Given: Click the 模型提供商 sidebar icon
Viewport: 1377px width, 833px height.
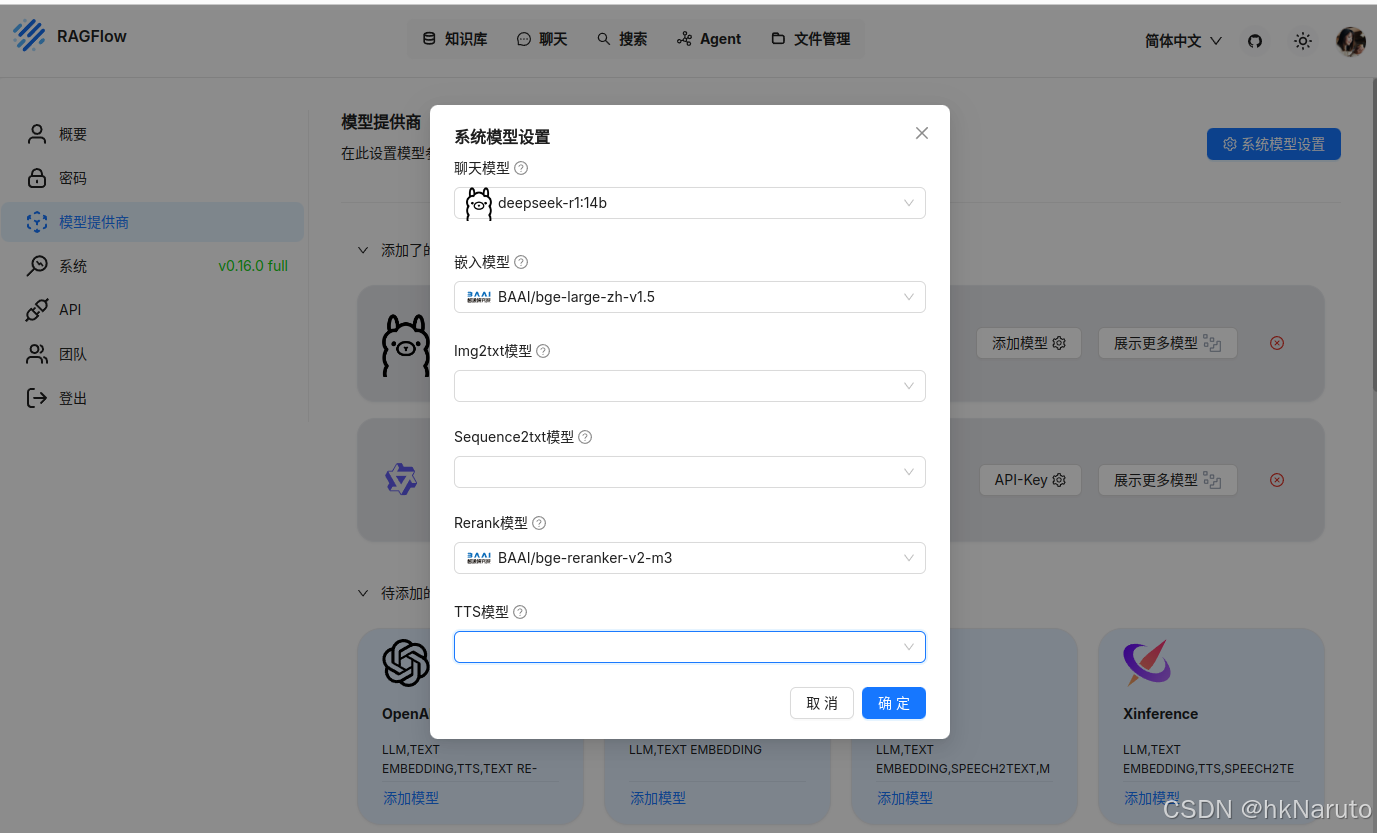Looking at the screenshot, I should [37, 222].
